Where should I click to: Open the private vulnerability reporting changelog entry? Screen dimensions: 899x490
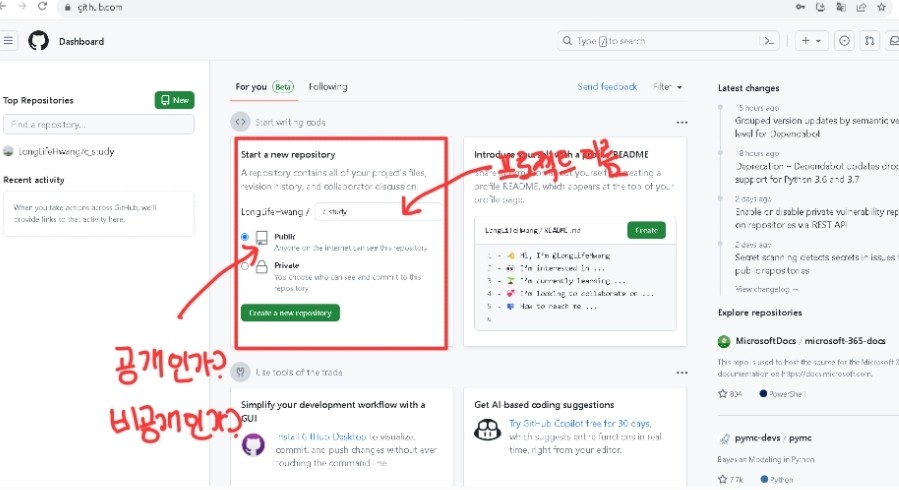[x=817, y=218]
